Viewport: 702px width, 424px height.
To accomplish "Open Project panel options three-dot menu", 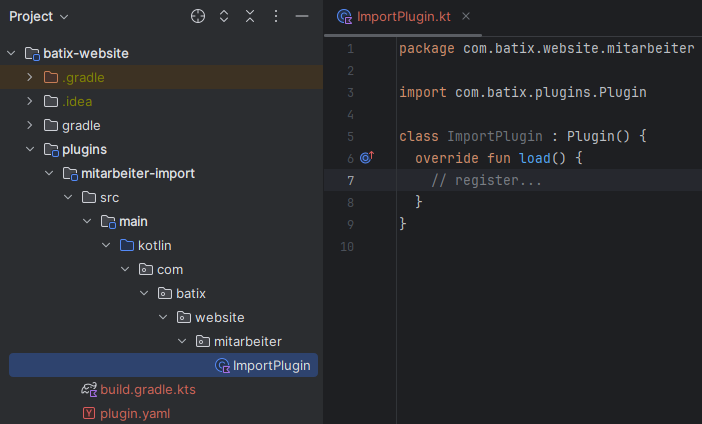I will click(276, 17).
